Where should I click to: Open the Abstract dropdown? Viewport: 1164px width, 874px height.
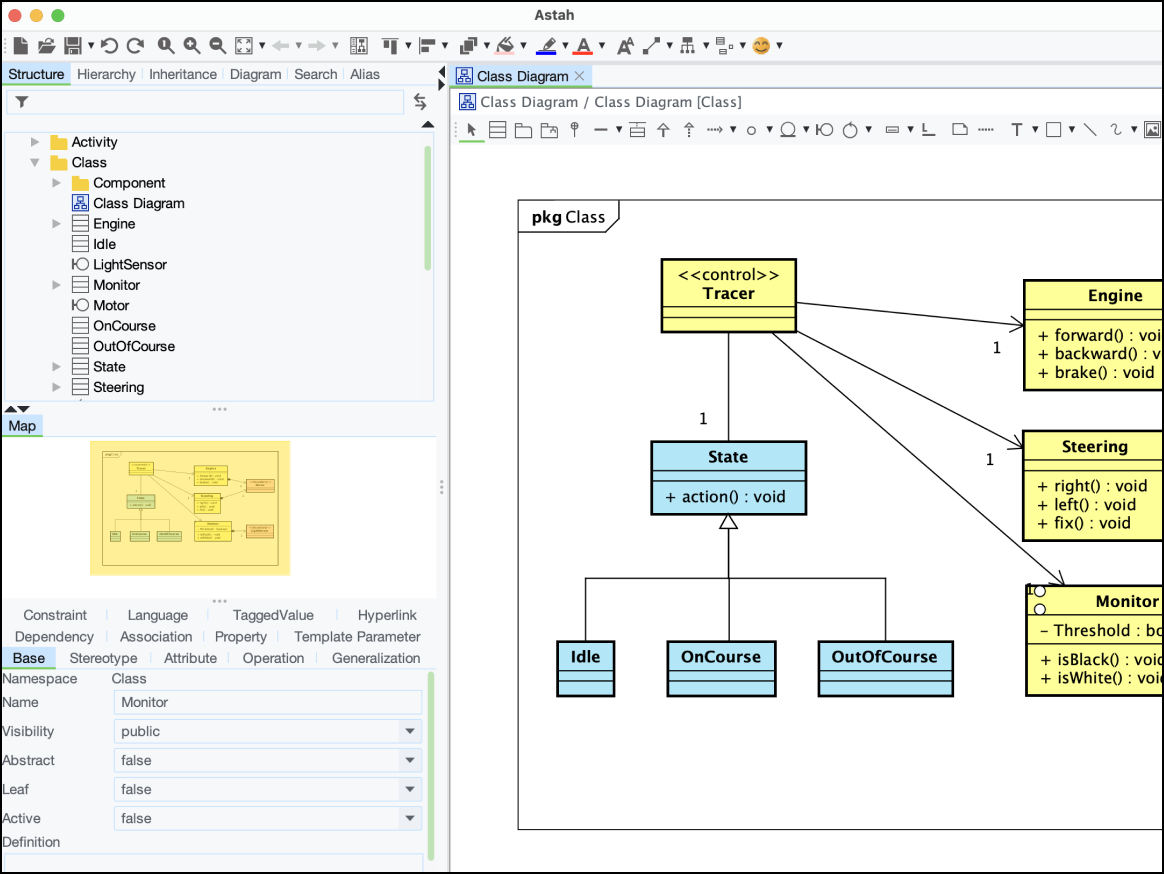(410, 760)
